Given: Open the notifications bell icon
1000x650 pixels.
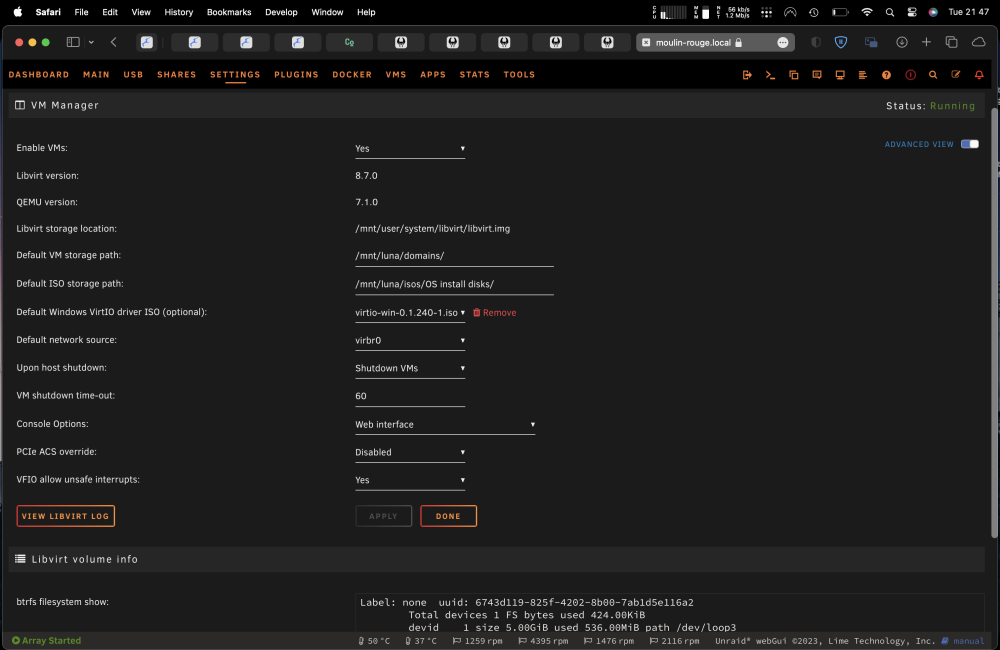Looking at the screenshot, I should [x=979, y=75].
